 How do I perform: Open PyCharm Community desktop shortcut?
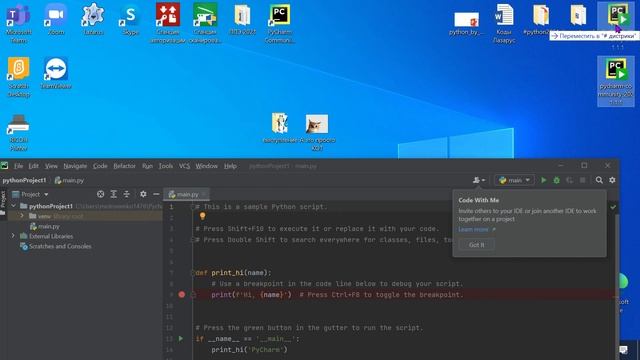[280, 23]
